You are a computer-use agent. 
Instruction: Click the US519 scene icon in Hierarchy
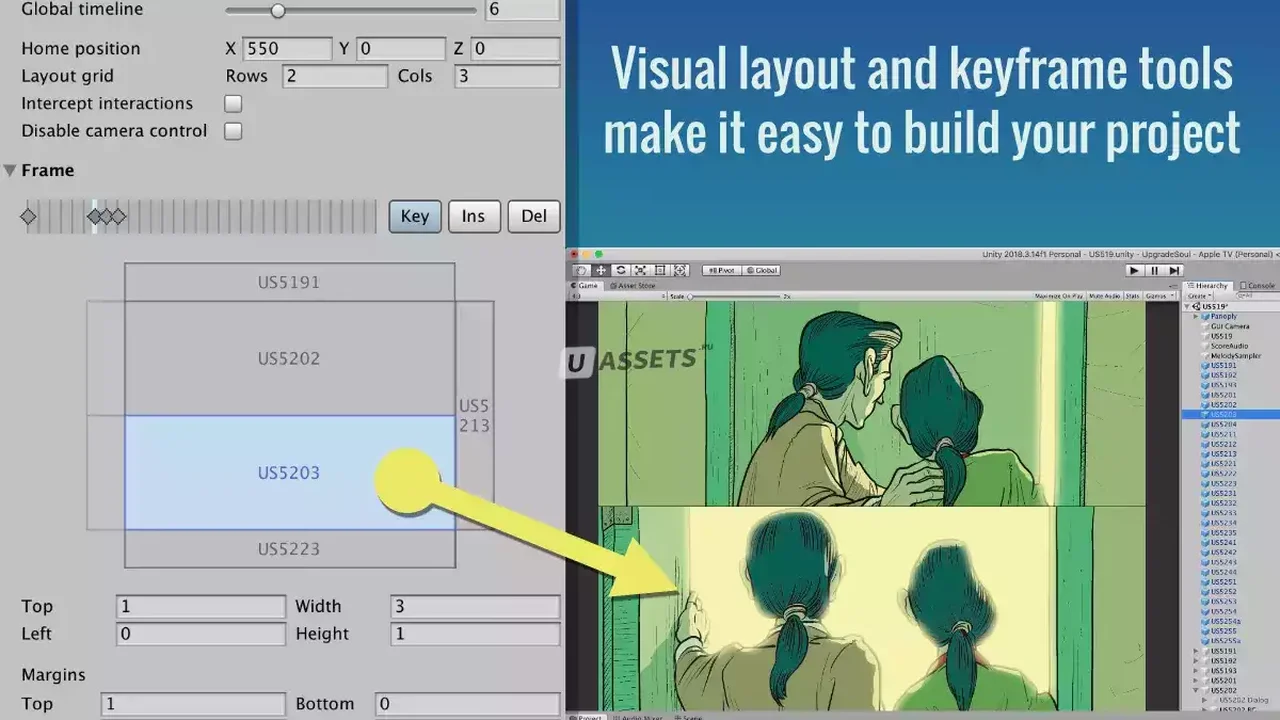tap(1196, 307)
